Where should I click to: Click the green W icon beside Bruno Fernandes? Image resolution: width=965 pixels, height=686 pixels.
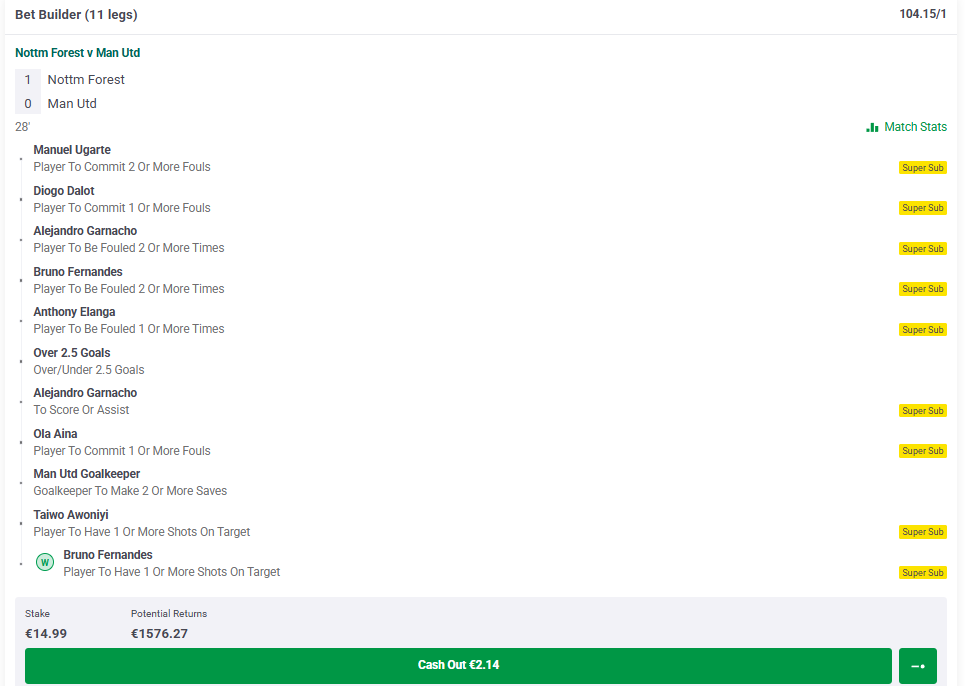coord(45,563)
